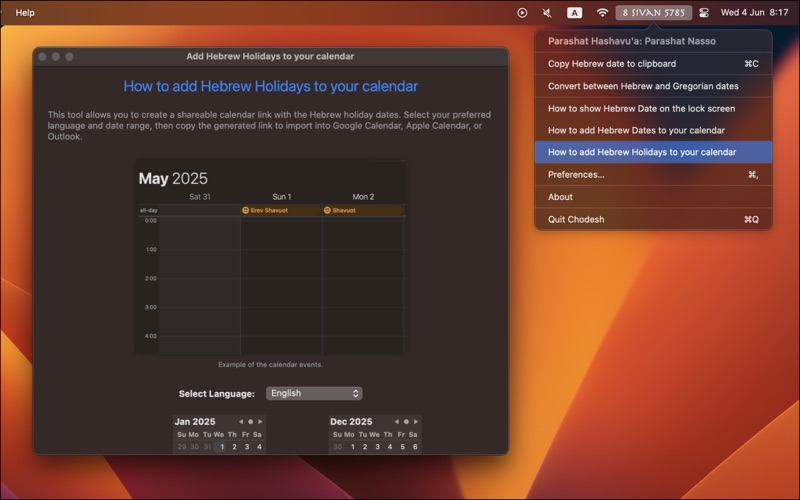This screenshot has height=500, width=800.
Task: Open the keyboard input source icon
Action: point(574,13)
